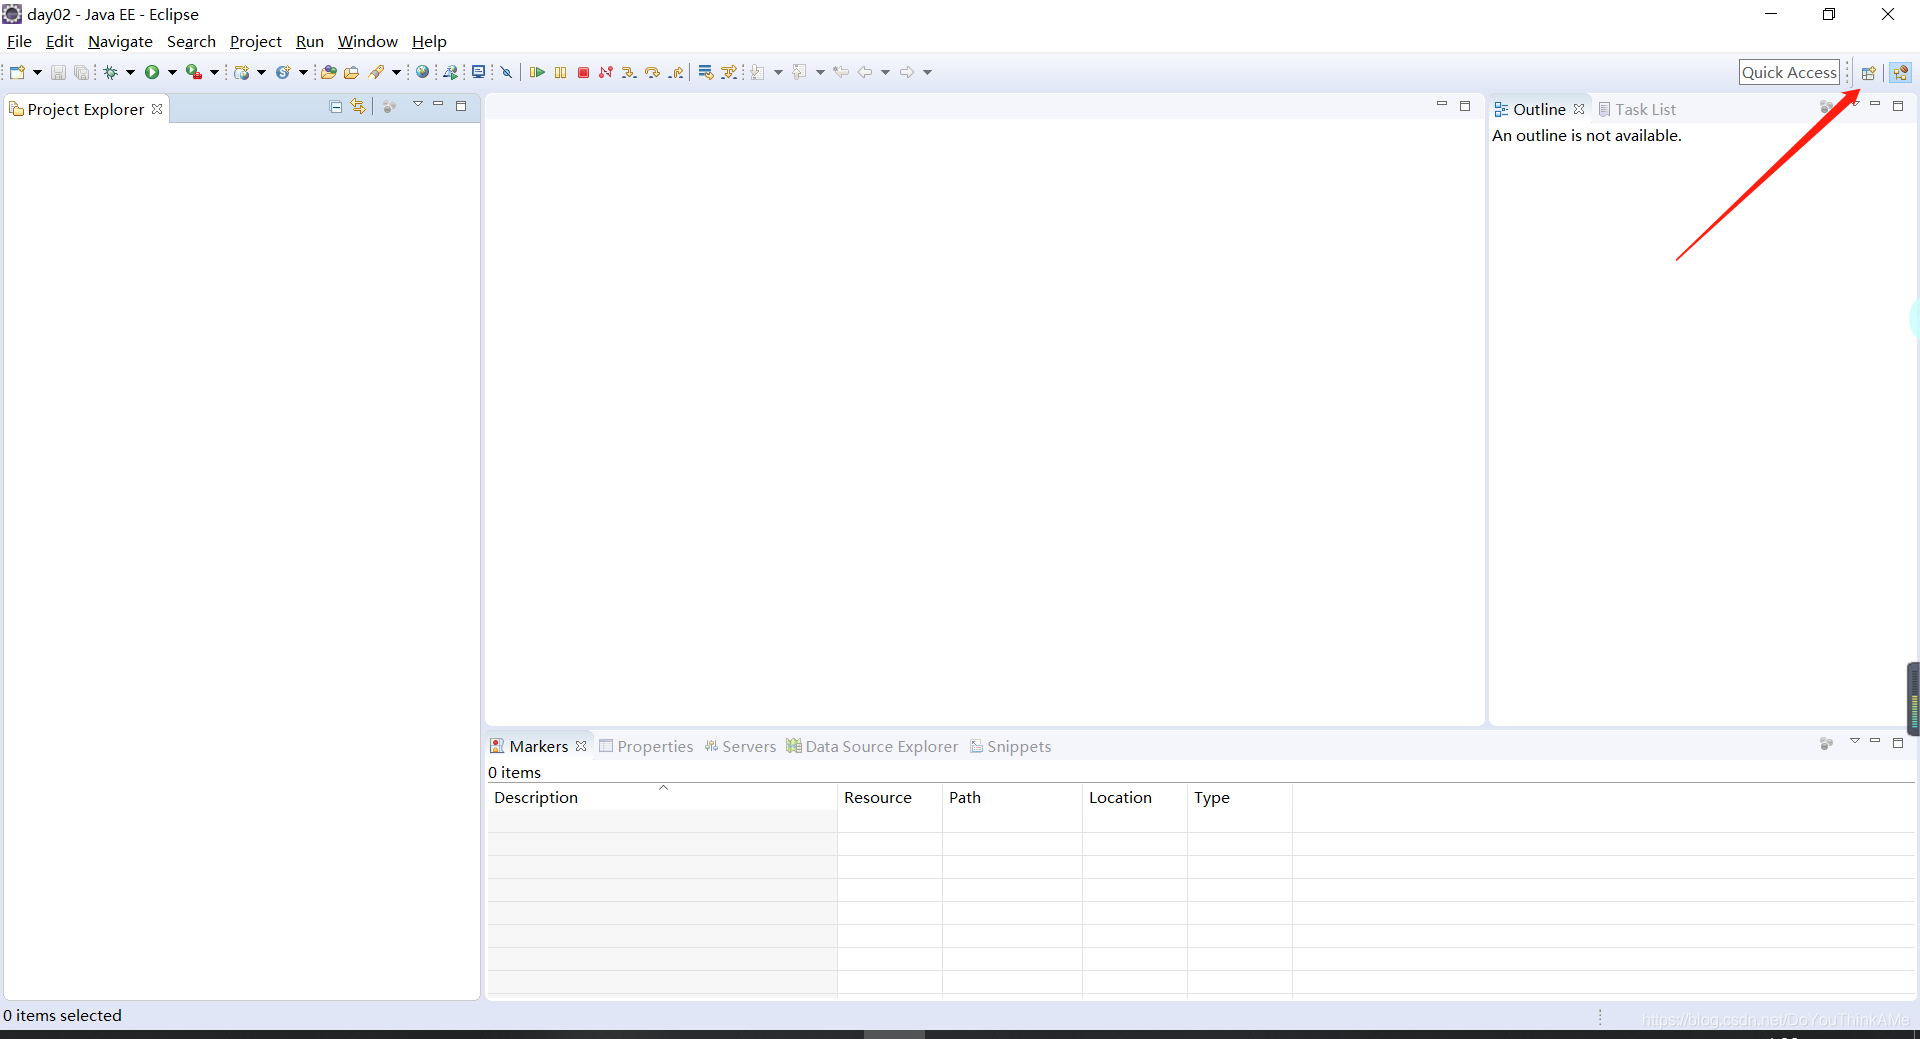
Task: Click the Drop to Frame icon
Action: click(706, 72)
